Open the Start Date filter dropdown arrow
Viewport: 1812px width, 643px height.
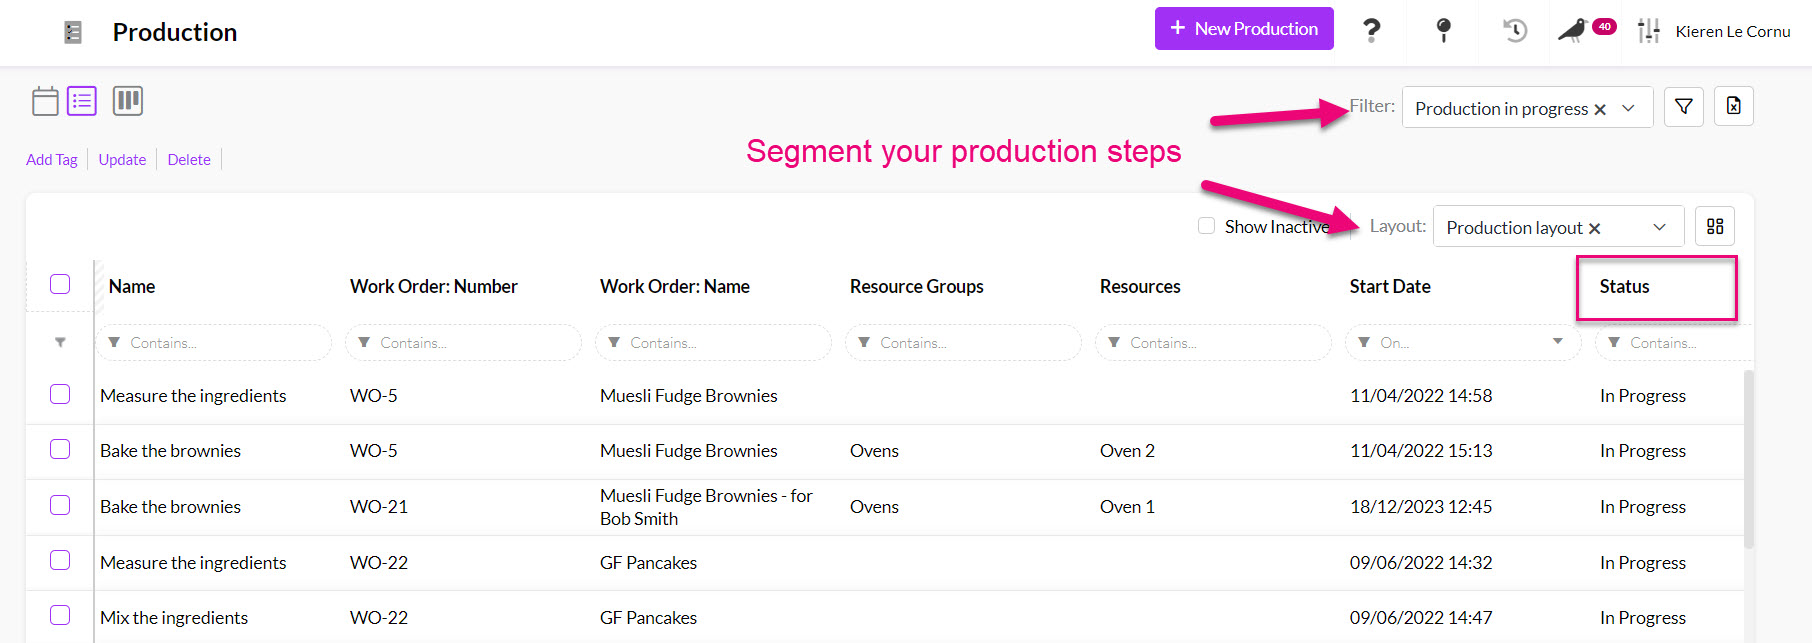(1557, 342)
